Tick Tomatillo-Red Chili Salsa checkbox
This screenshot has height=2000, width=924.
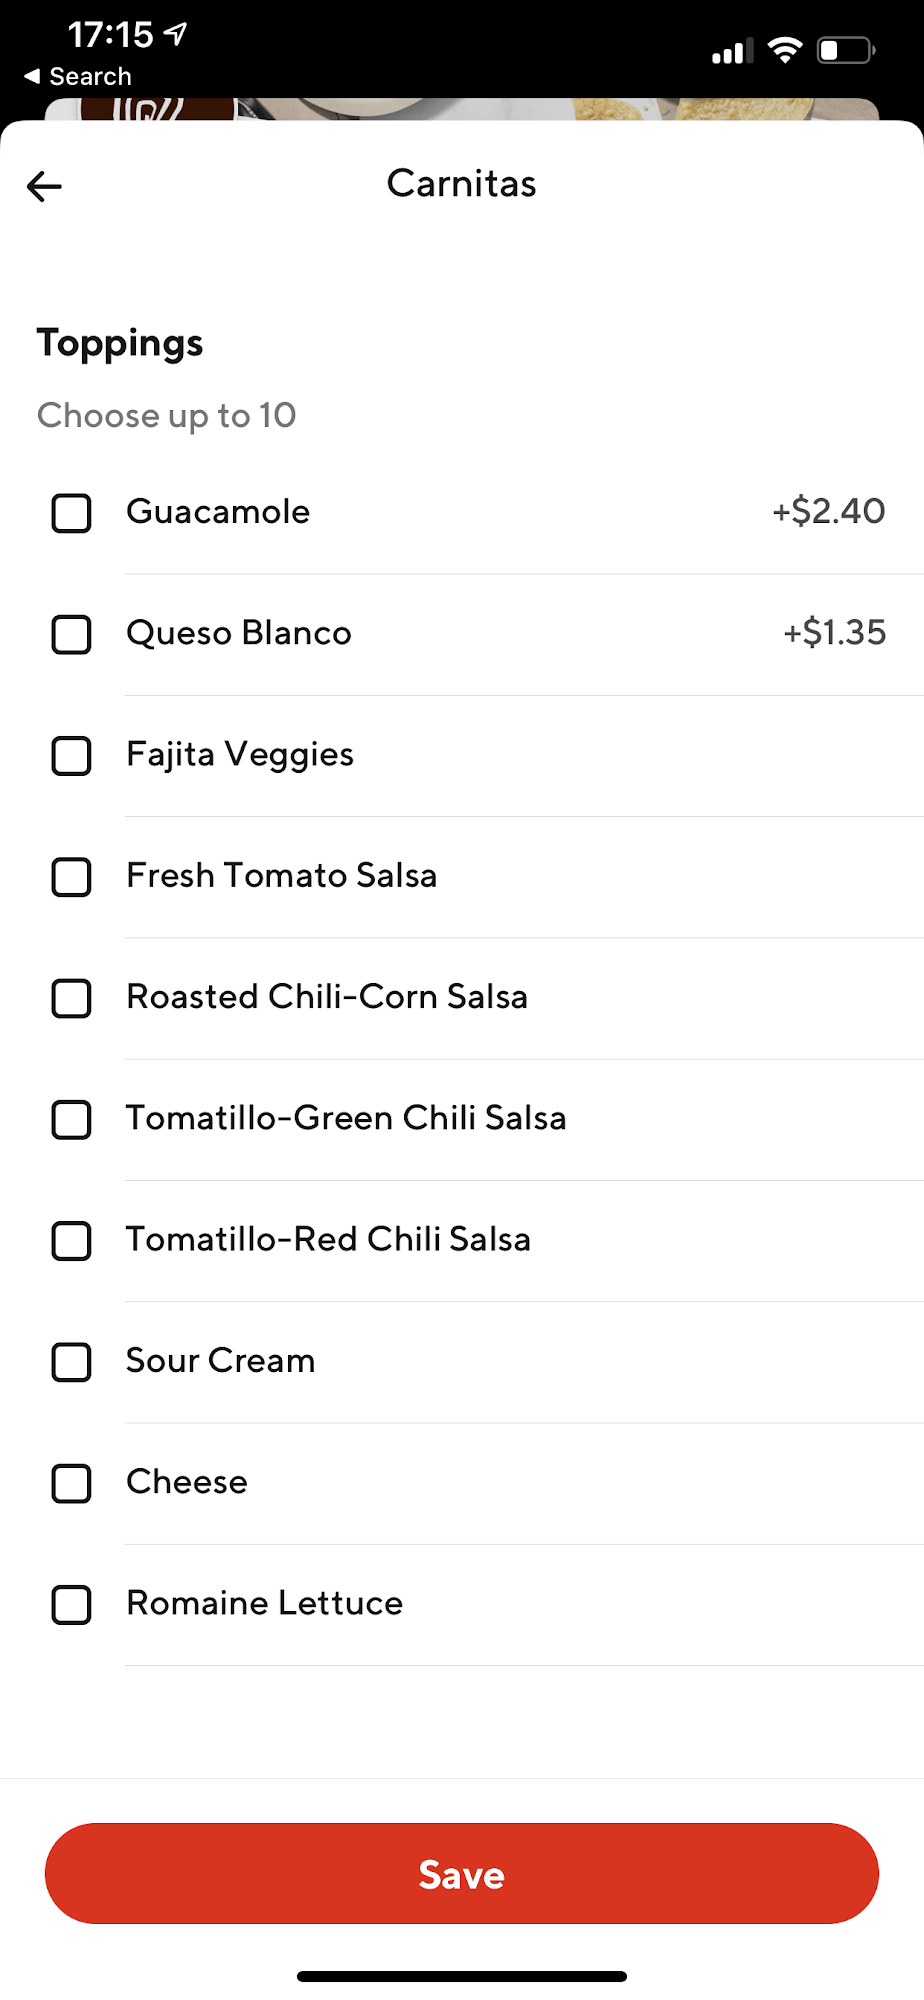(71, 1240)
